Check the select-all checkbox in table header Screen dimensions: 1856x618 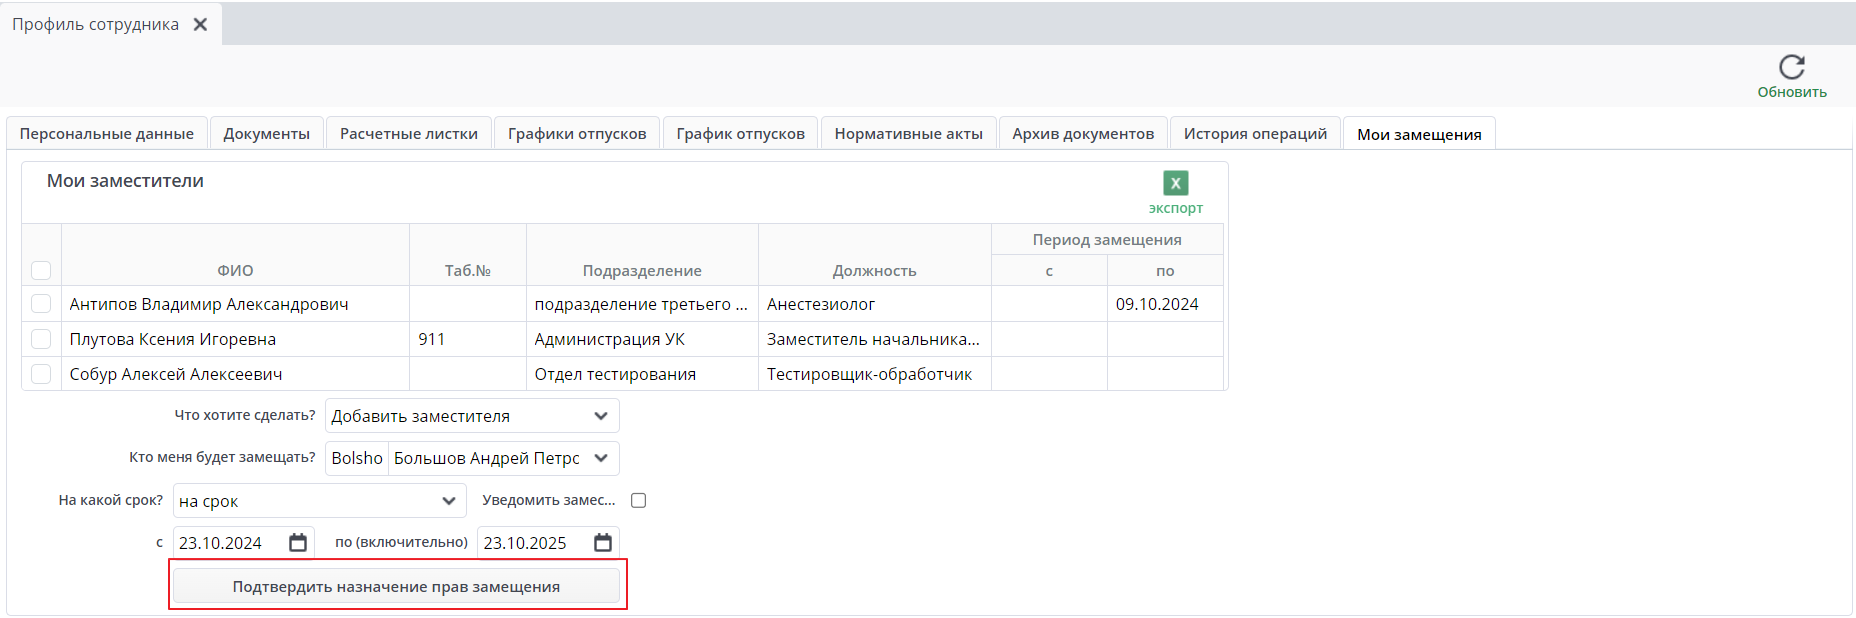(x=41, y=270)
